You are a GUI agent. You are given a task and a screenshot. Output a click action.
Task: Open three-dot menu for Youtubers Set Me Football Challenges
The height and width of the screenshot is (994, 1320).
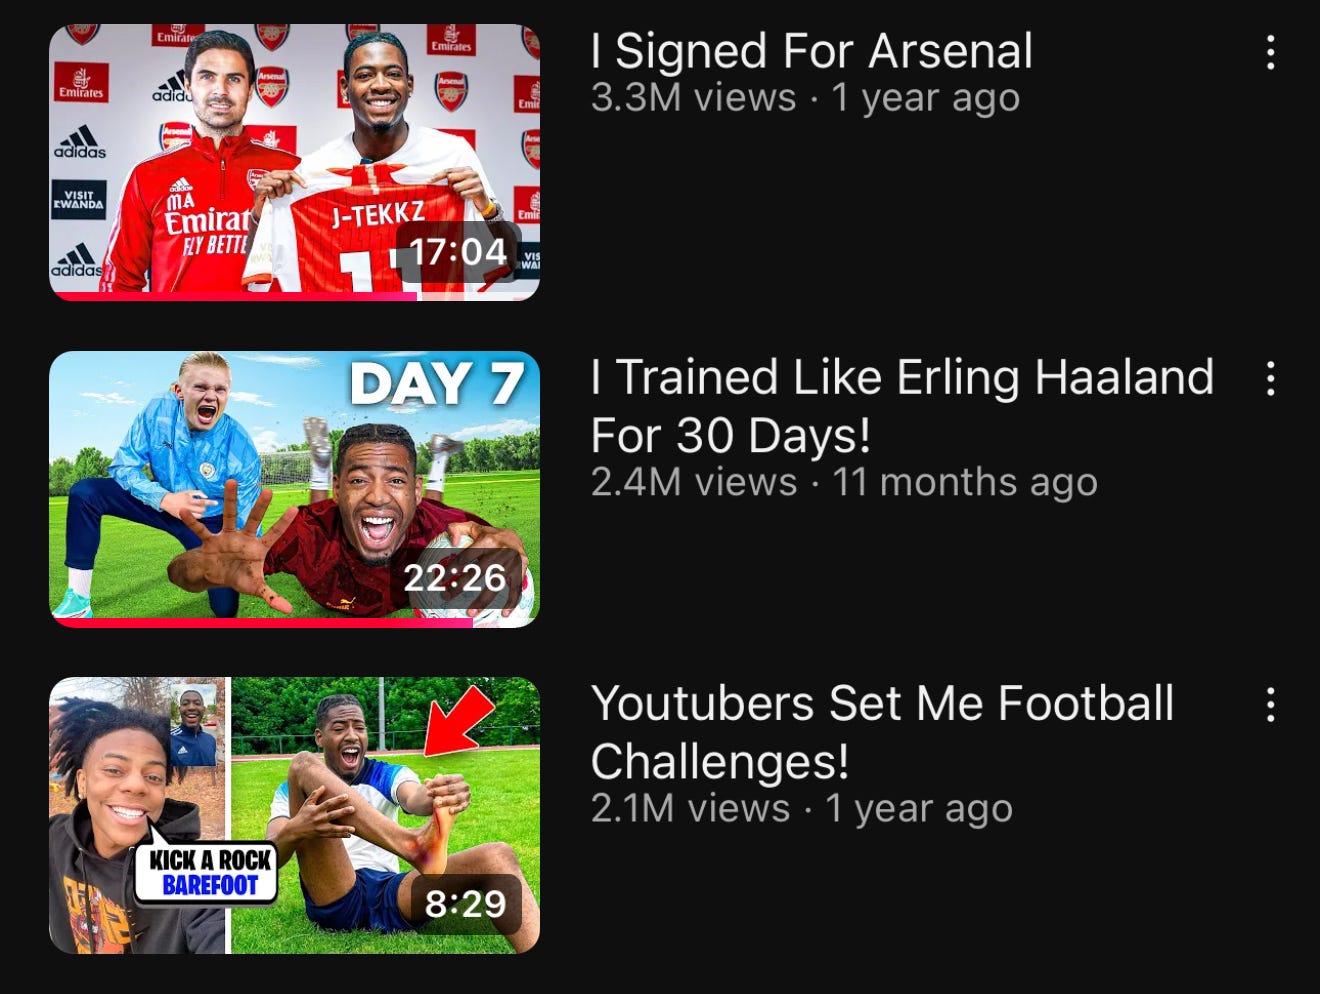point(1270,704)
